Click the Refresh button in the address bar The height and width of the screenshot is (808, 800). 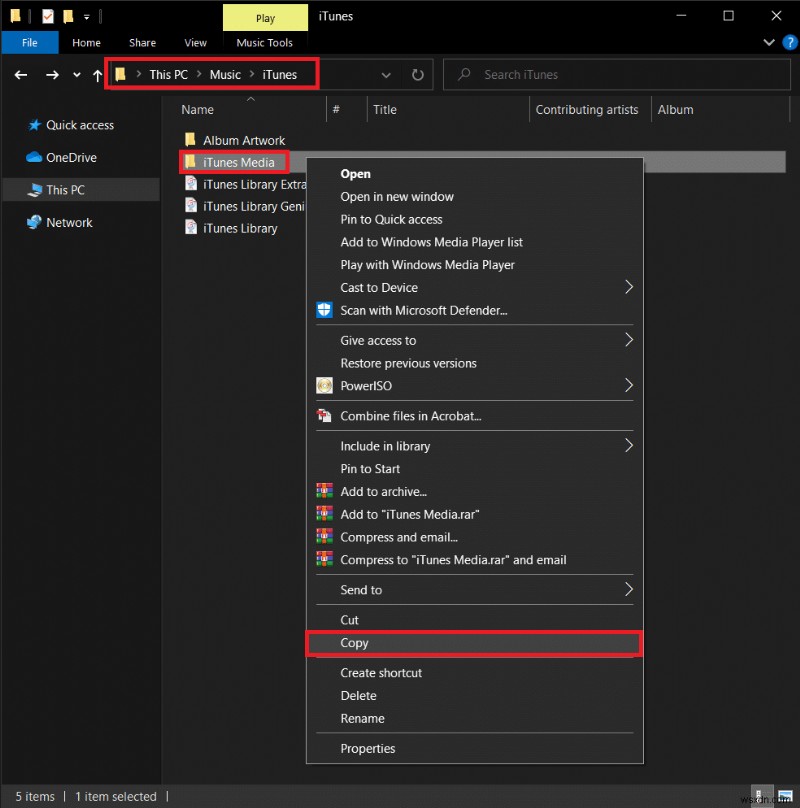point(417,75)
